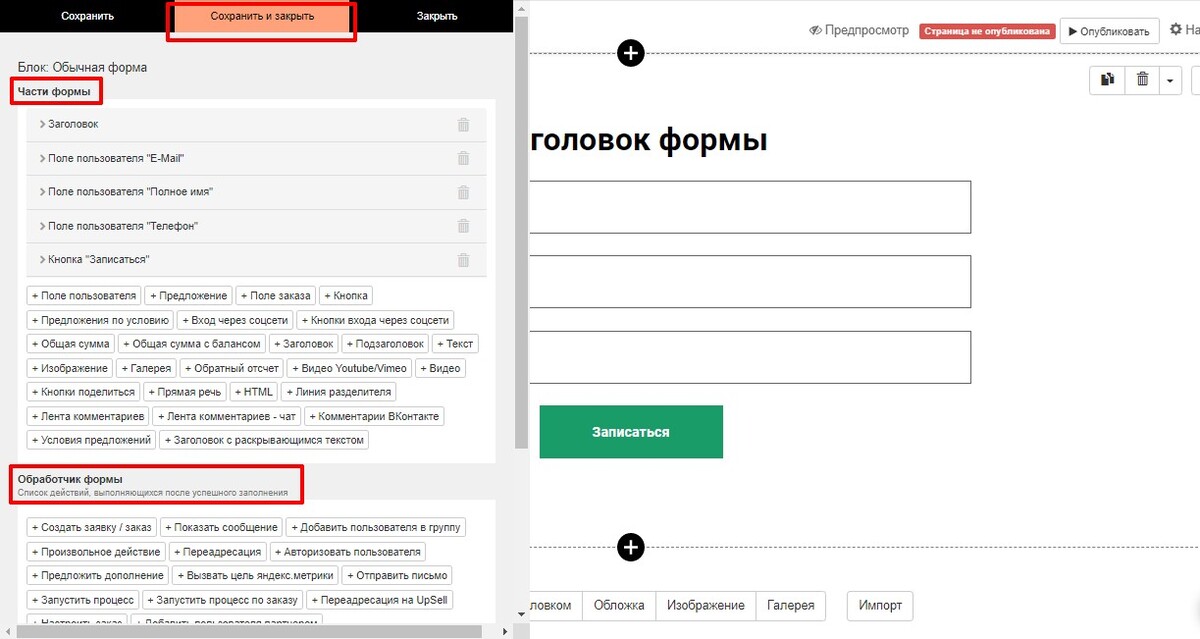Click the third form input field
The height and width of the screenshot is (639, 1200).
coord(750,357)
